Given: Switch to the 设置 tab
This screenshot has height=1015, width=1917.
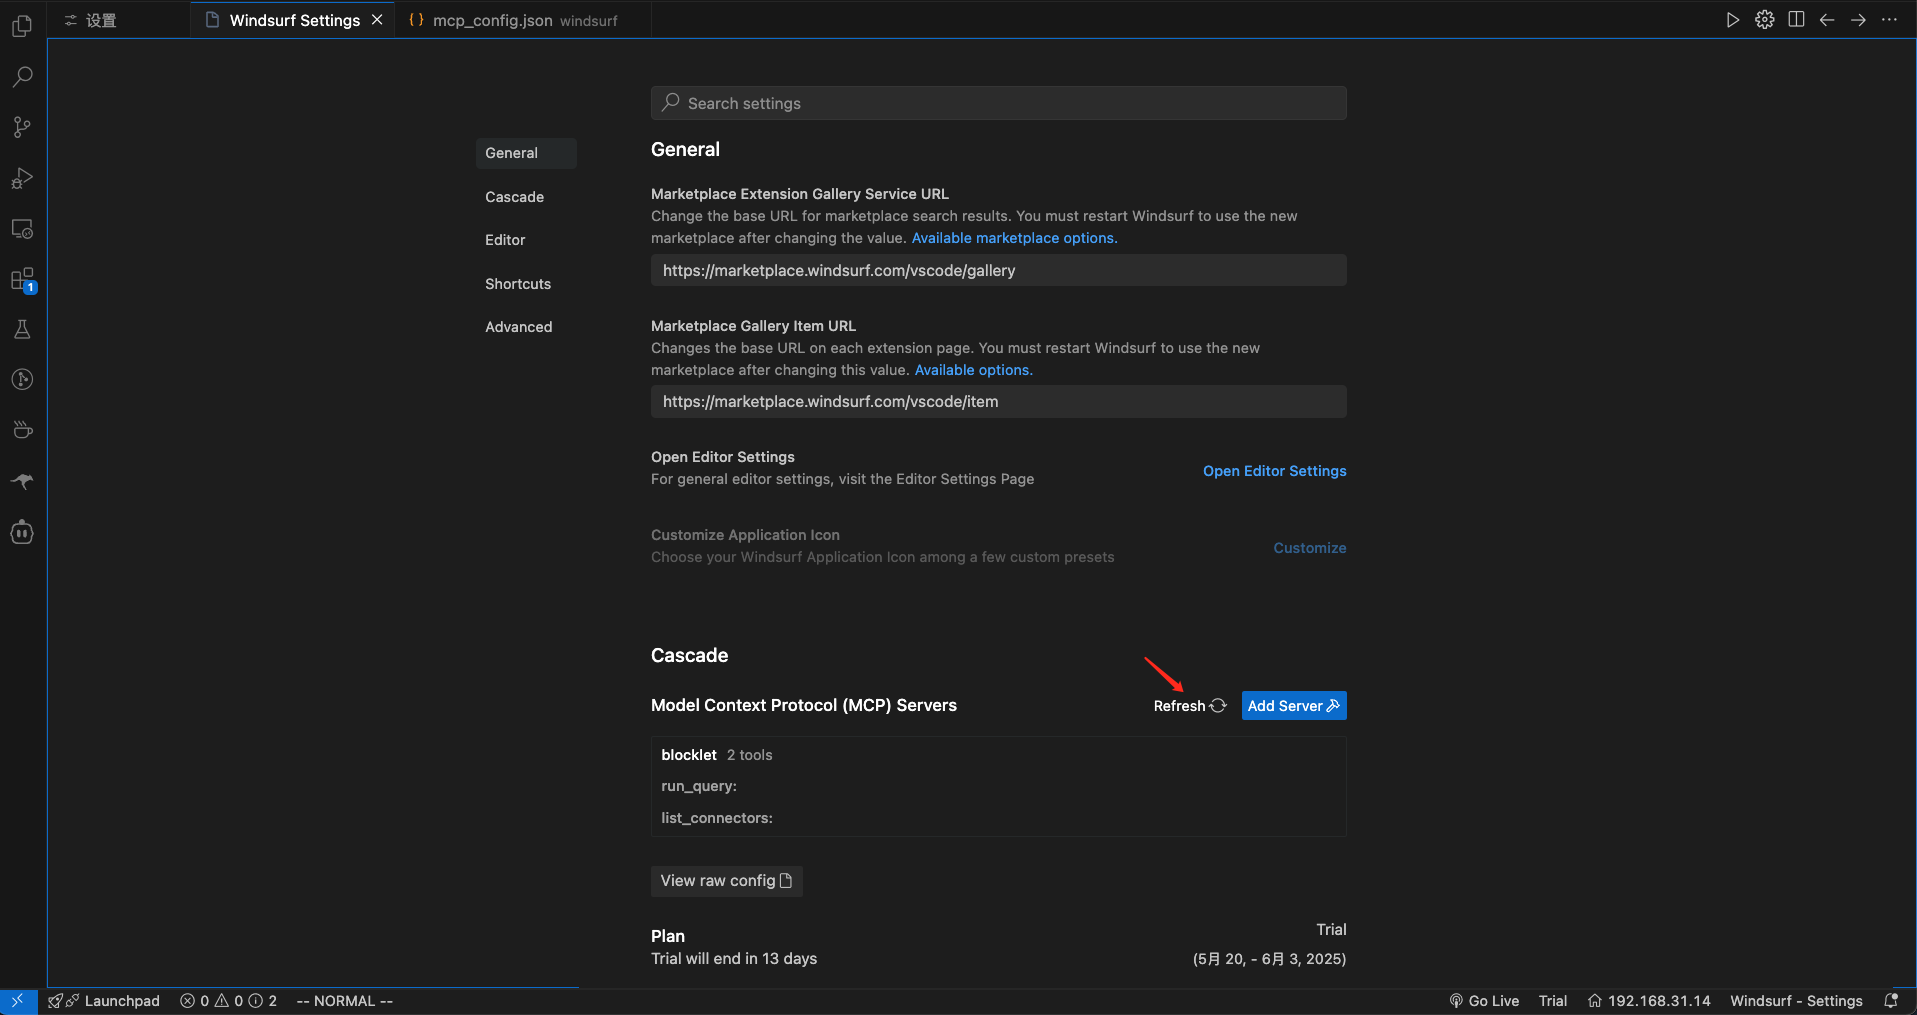Looking at the screenshot, I should click(100, 20).
